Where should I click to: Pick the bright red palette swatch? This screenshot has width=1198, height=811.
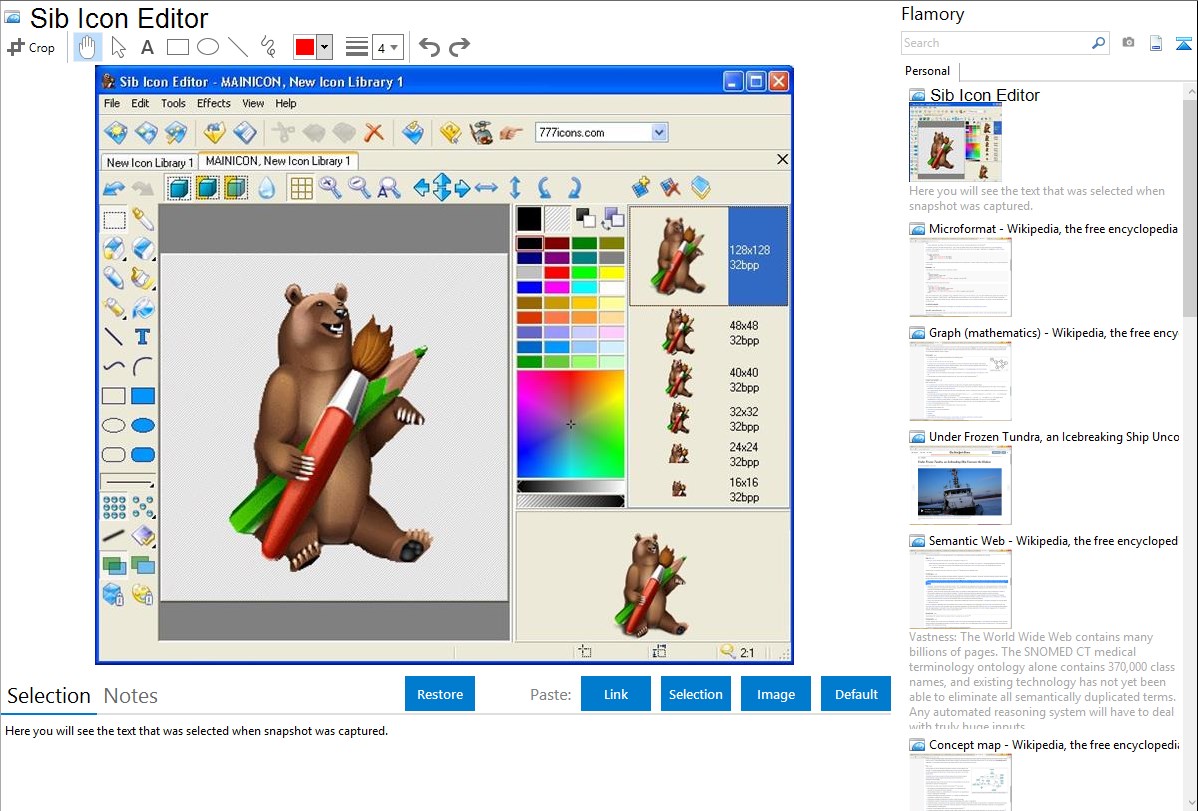557,272
